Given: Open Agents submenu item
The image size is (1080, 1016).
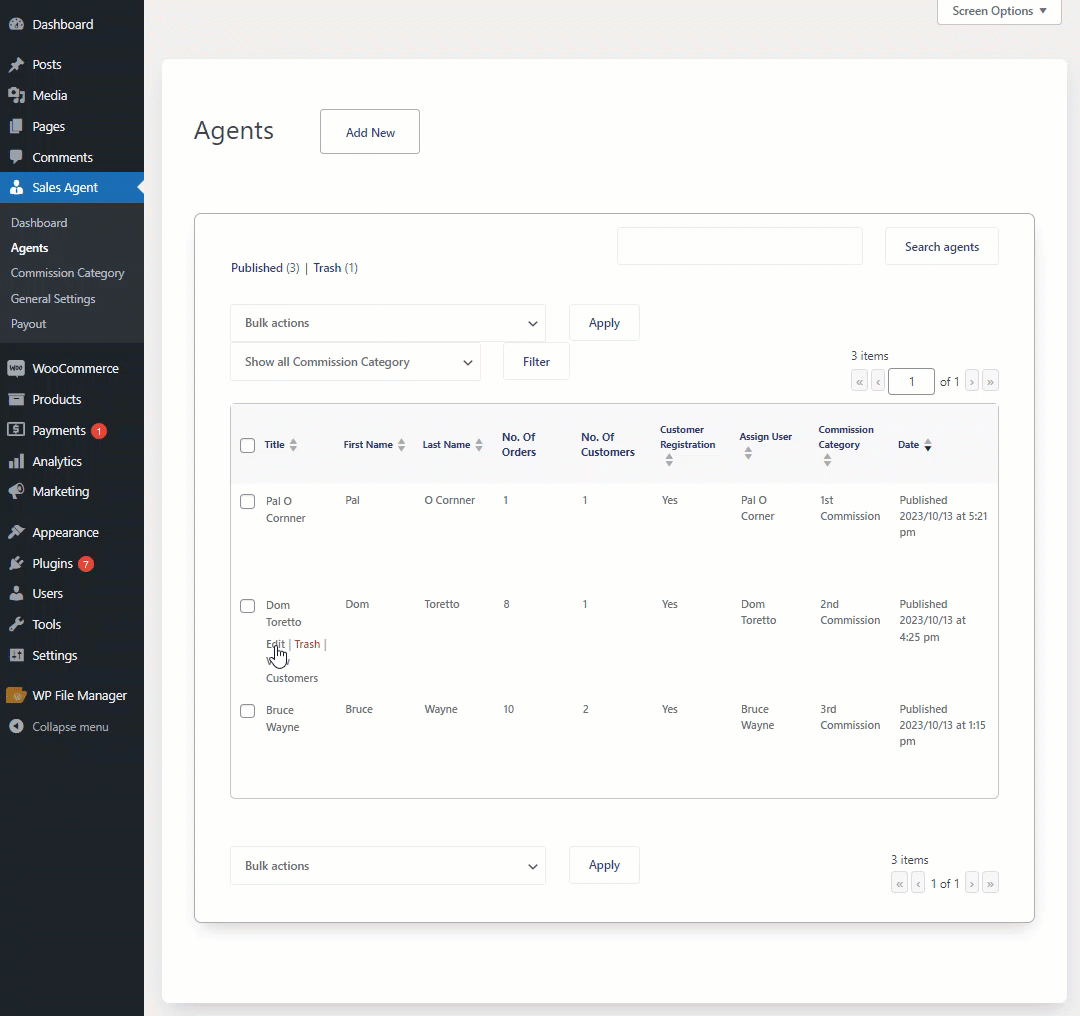Looking at the screenshot, I should 29,248.
